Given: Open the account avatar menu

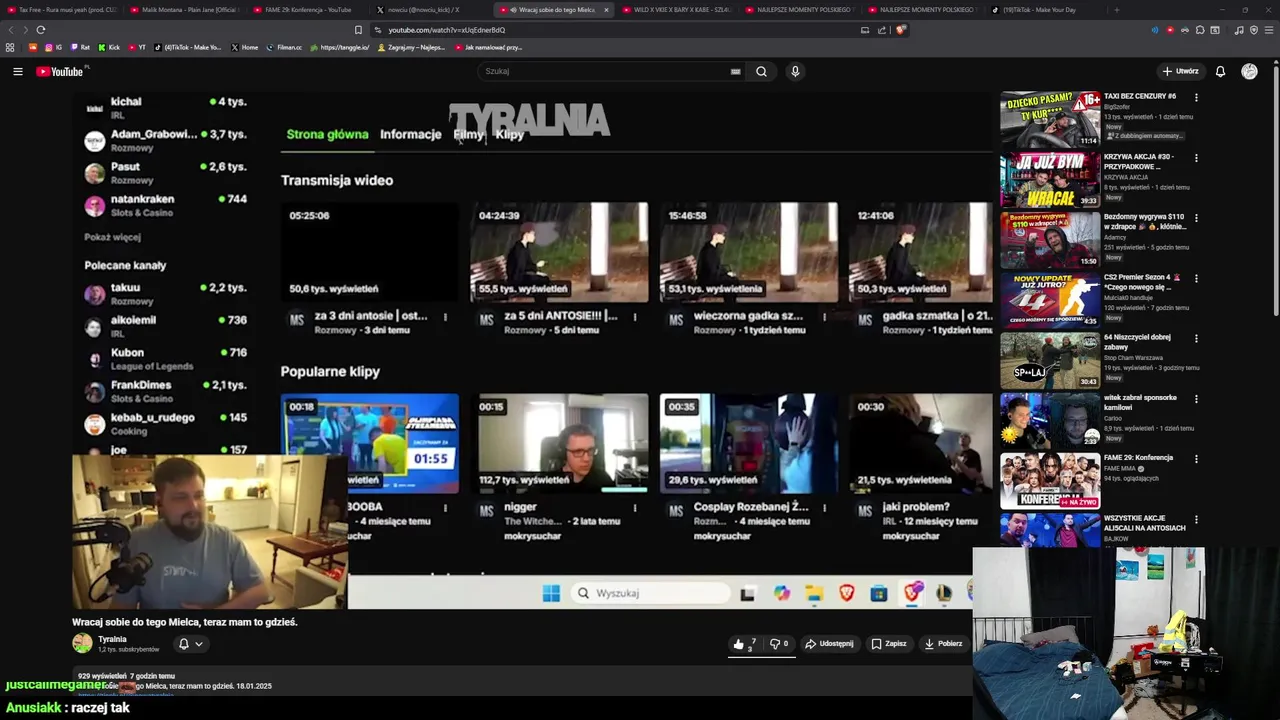Looking at the screenshot, I should [x=1249, y=71].
